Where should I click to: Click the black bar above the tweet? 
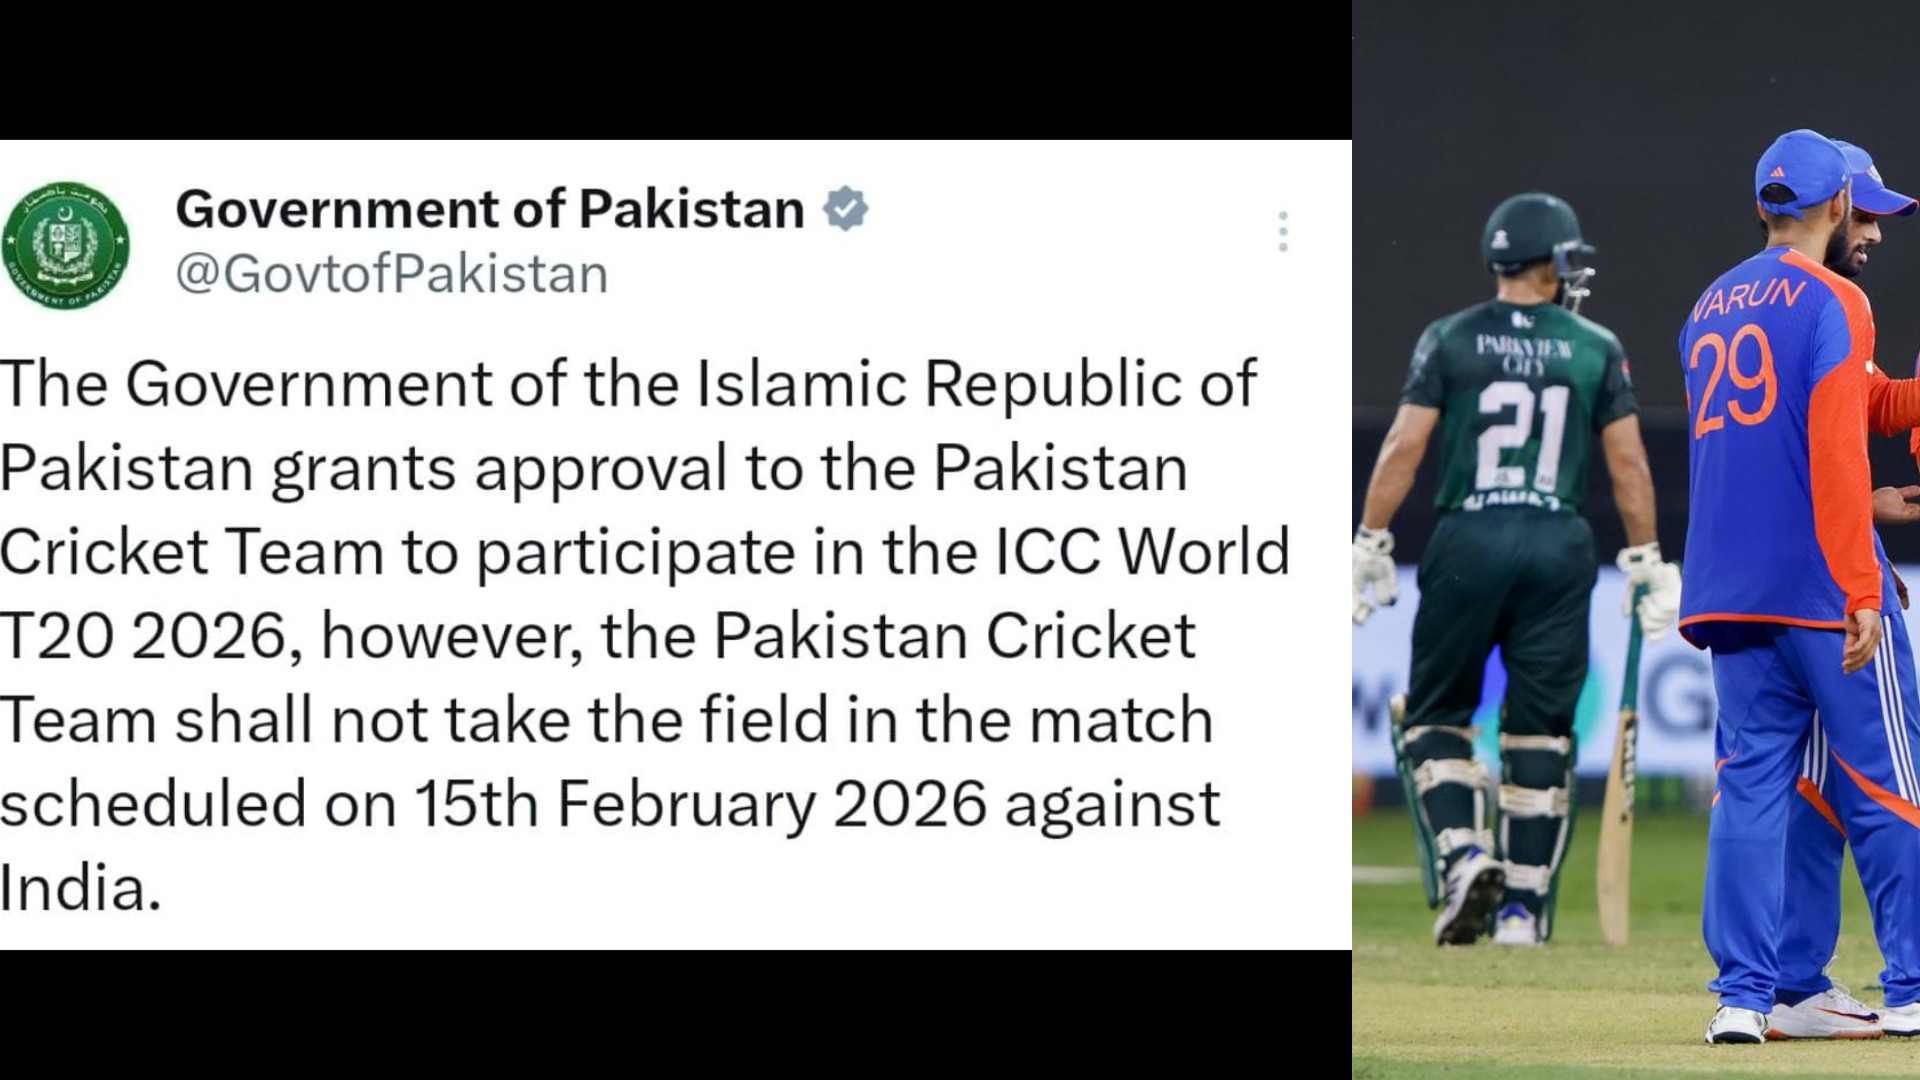676,70
